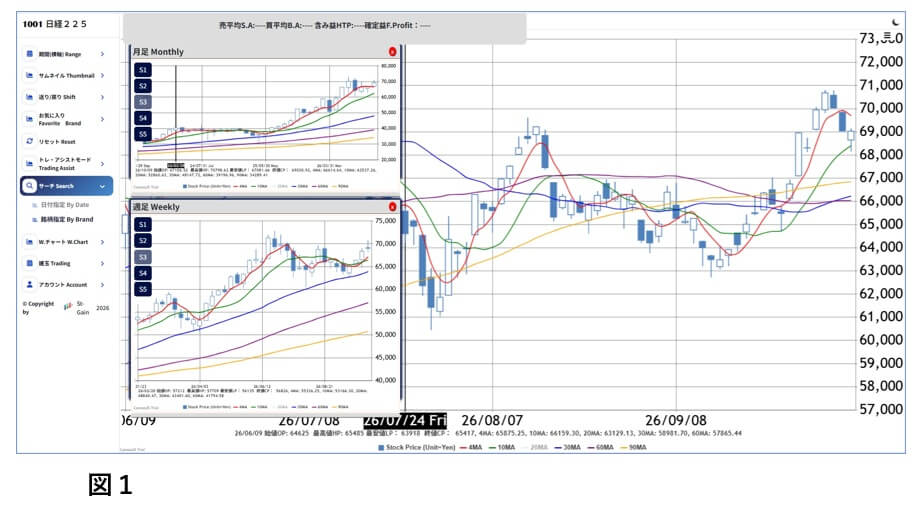917x505 pixels.
Task: Click S1 button in Weekly panel
Action: pos(143,224)
